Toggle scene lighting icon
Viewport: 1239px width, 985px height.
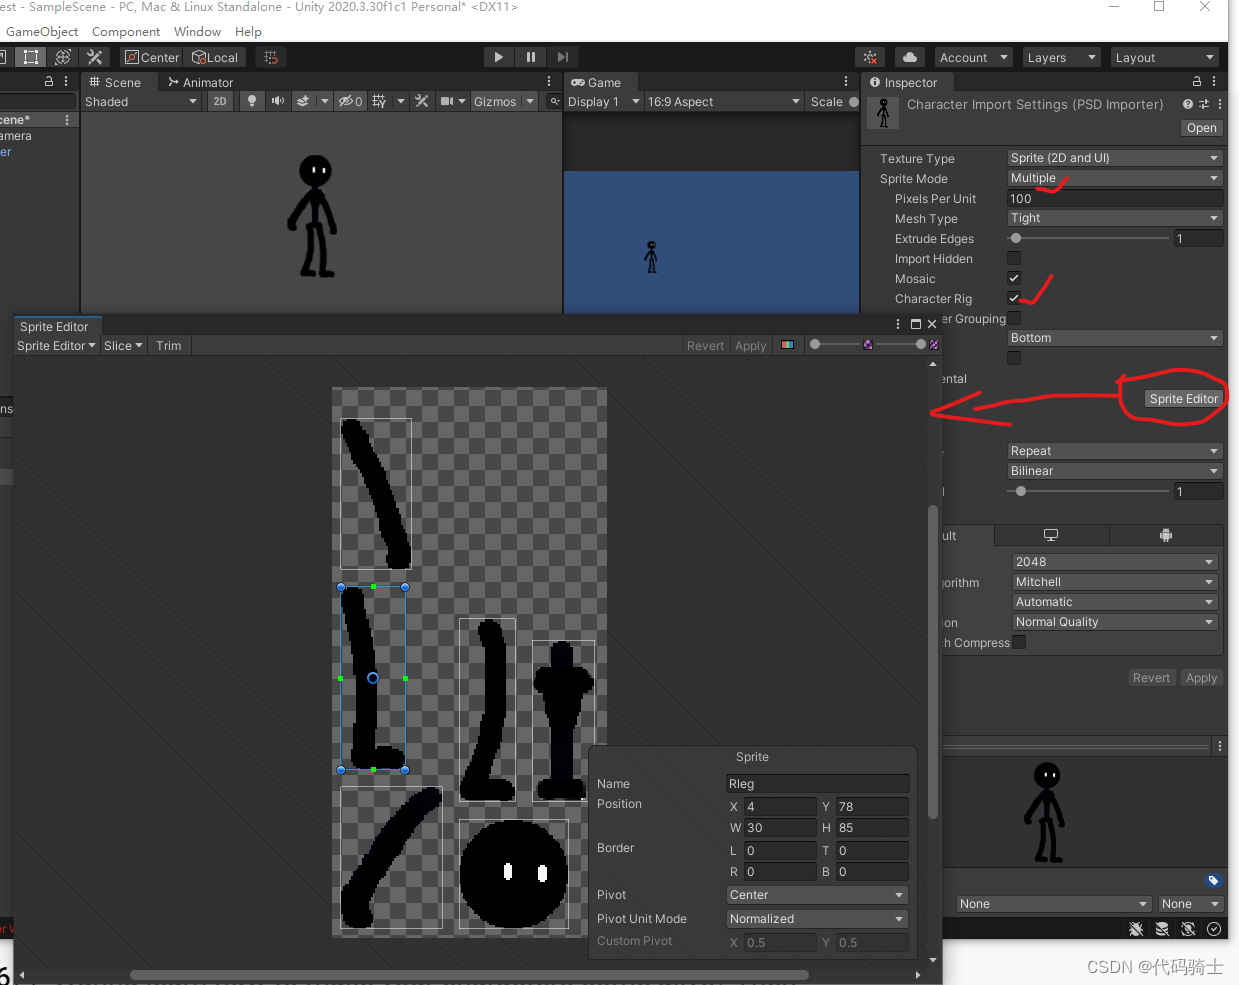point(251,101)
